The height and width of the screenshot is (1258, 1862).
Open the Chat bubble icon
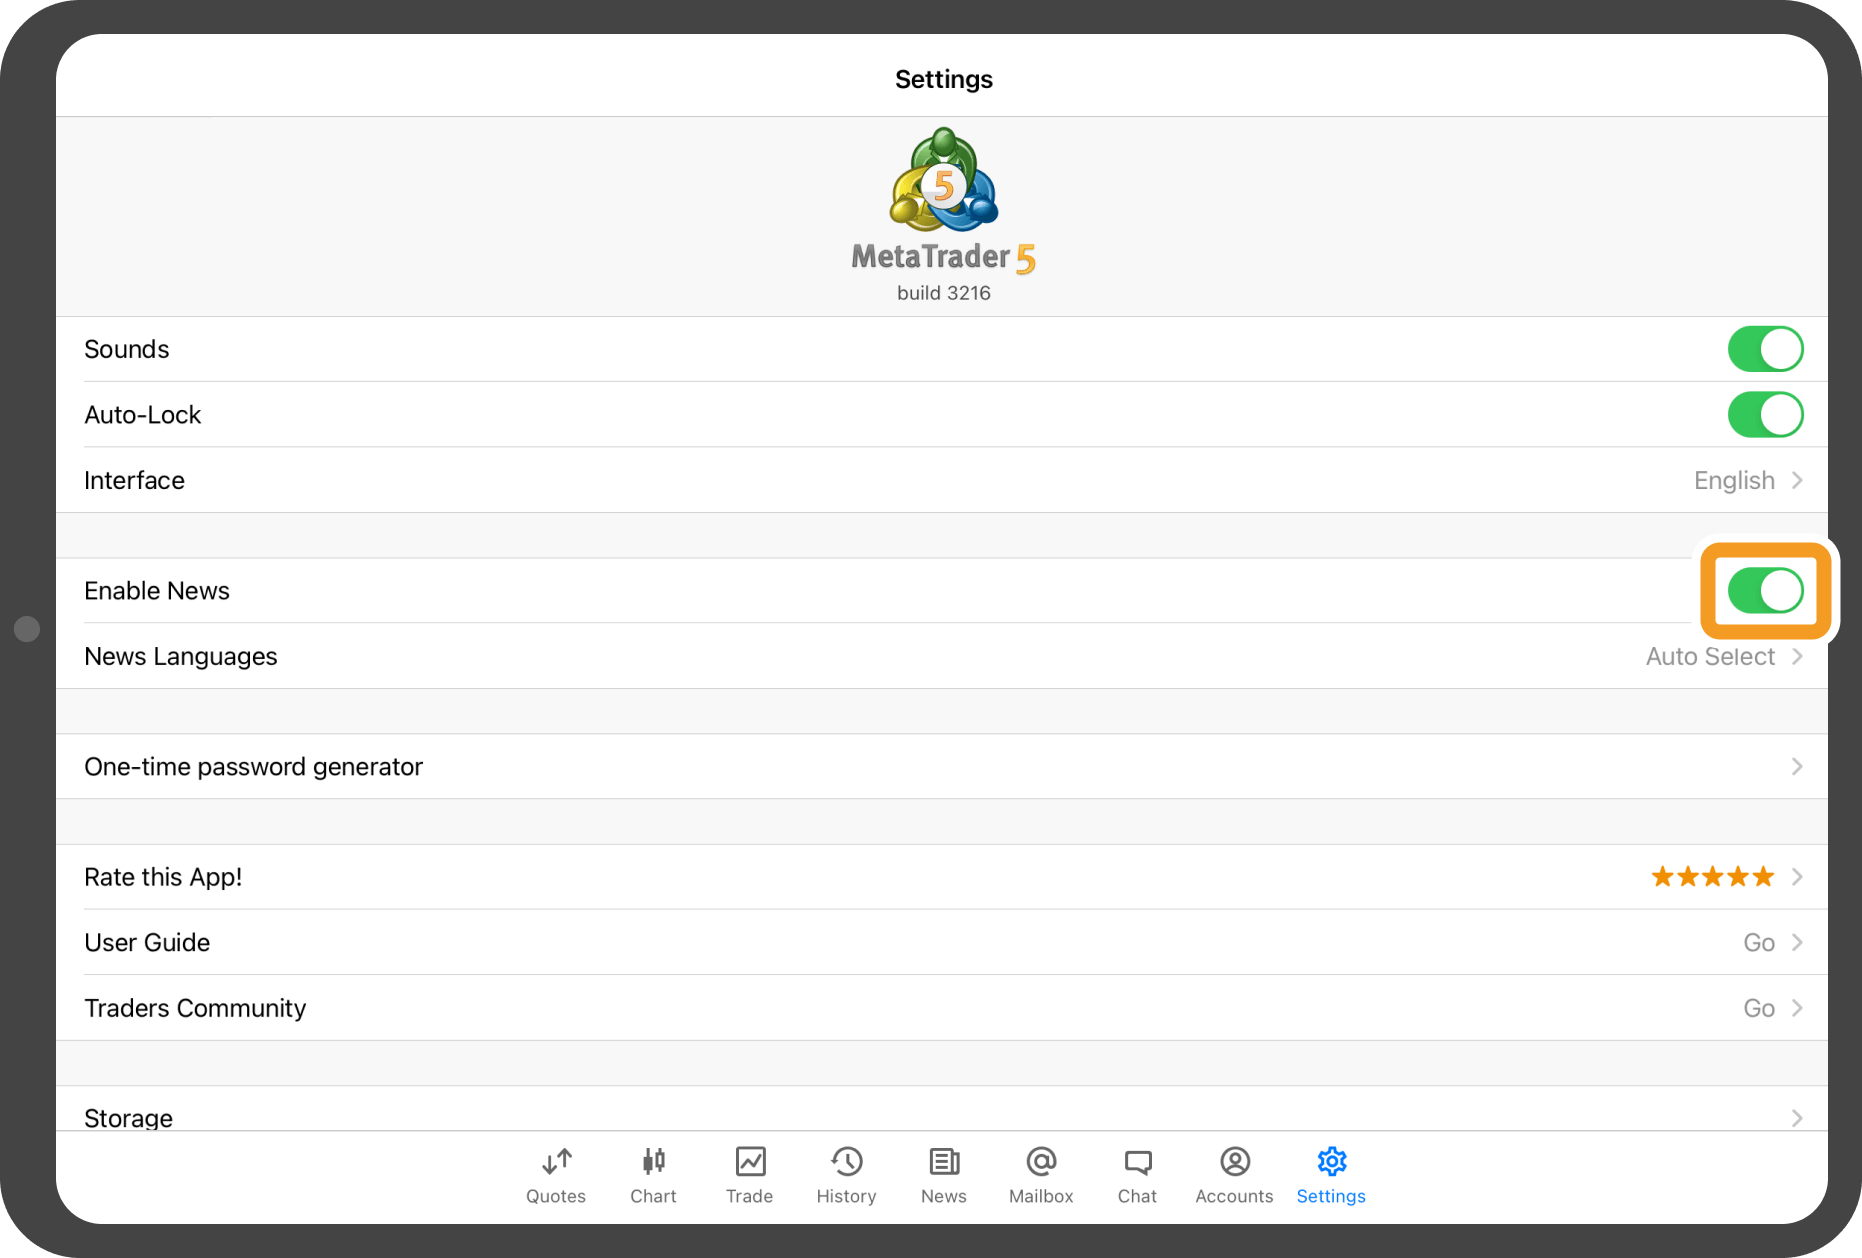(1137, 1161)
